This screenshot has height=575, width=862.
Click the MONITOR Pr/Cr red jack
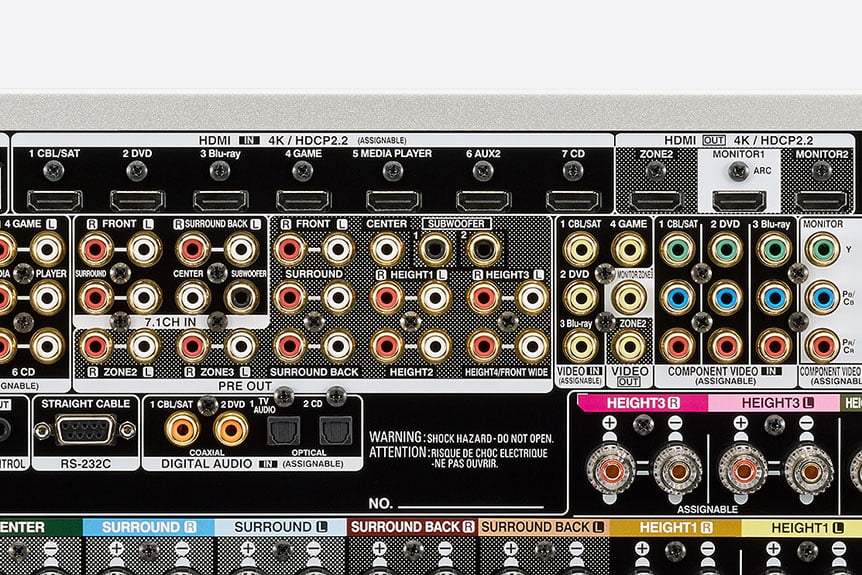(x=822, y=346)
